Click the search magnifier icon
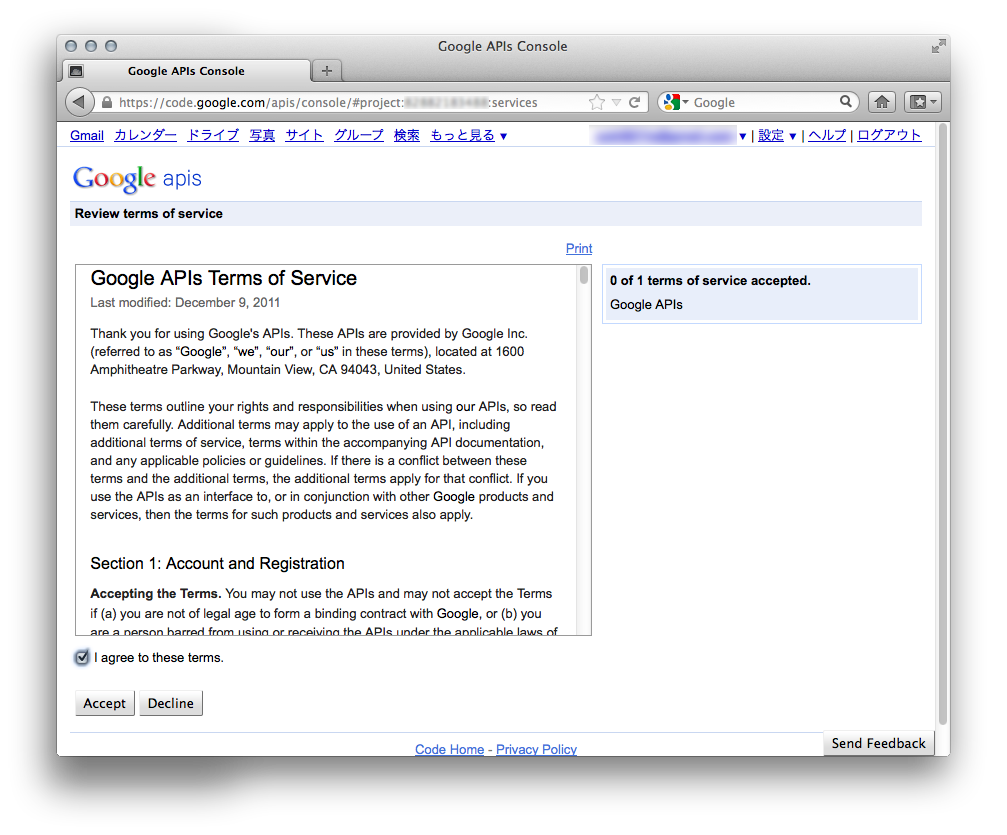The height and width of the screenshot is (835, 1007). (x=846, y=101)
